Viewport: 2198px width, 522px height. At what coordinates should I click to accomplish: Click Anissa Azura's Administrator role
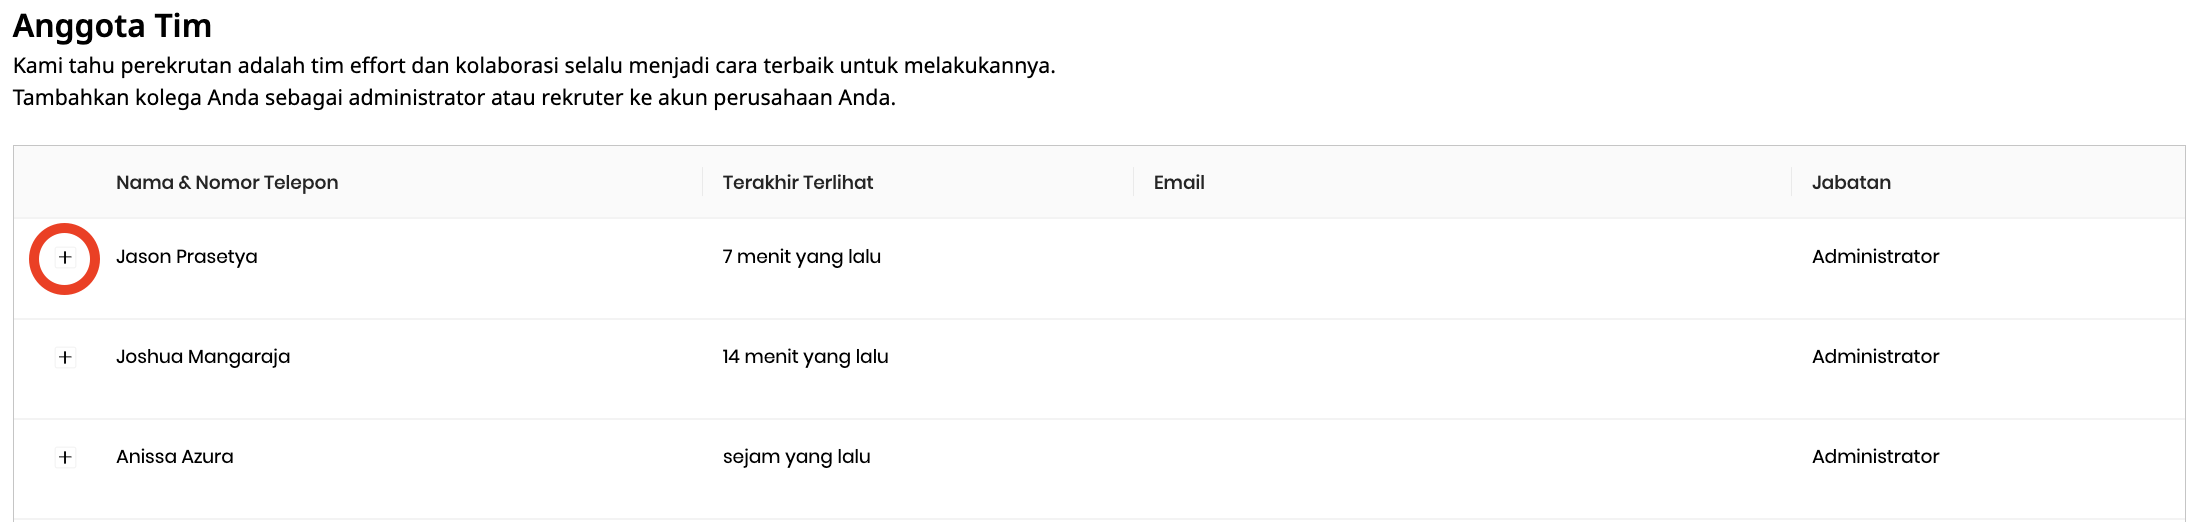(1875, 457)
